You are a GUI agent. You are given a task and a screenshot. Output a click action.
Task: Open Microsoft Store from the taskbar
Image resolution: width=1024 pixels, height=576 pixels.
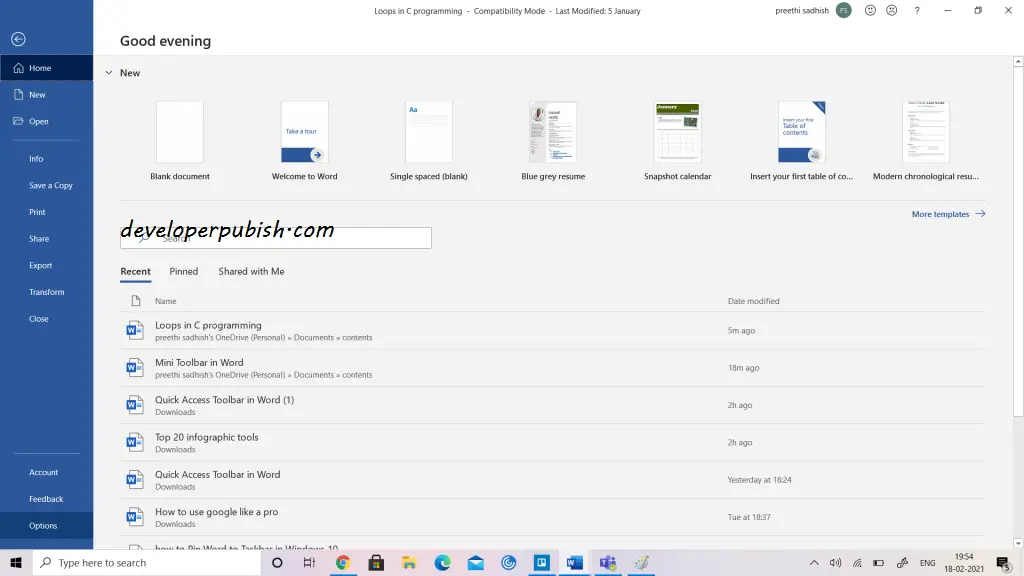376,562
